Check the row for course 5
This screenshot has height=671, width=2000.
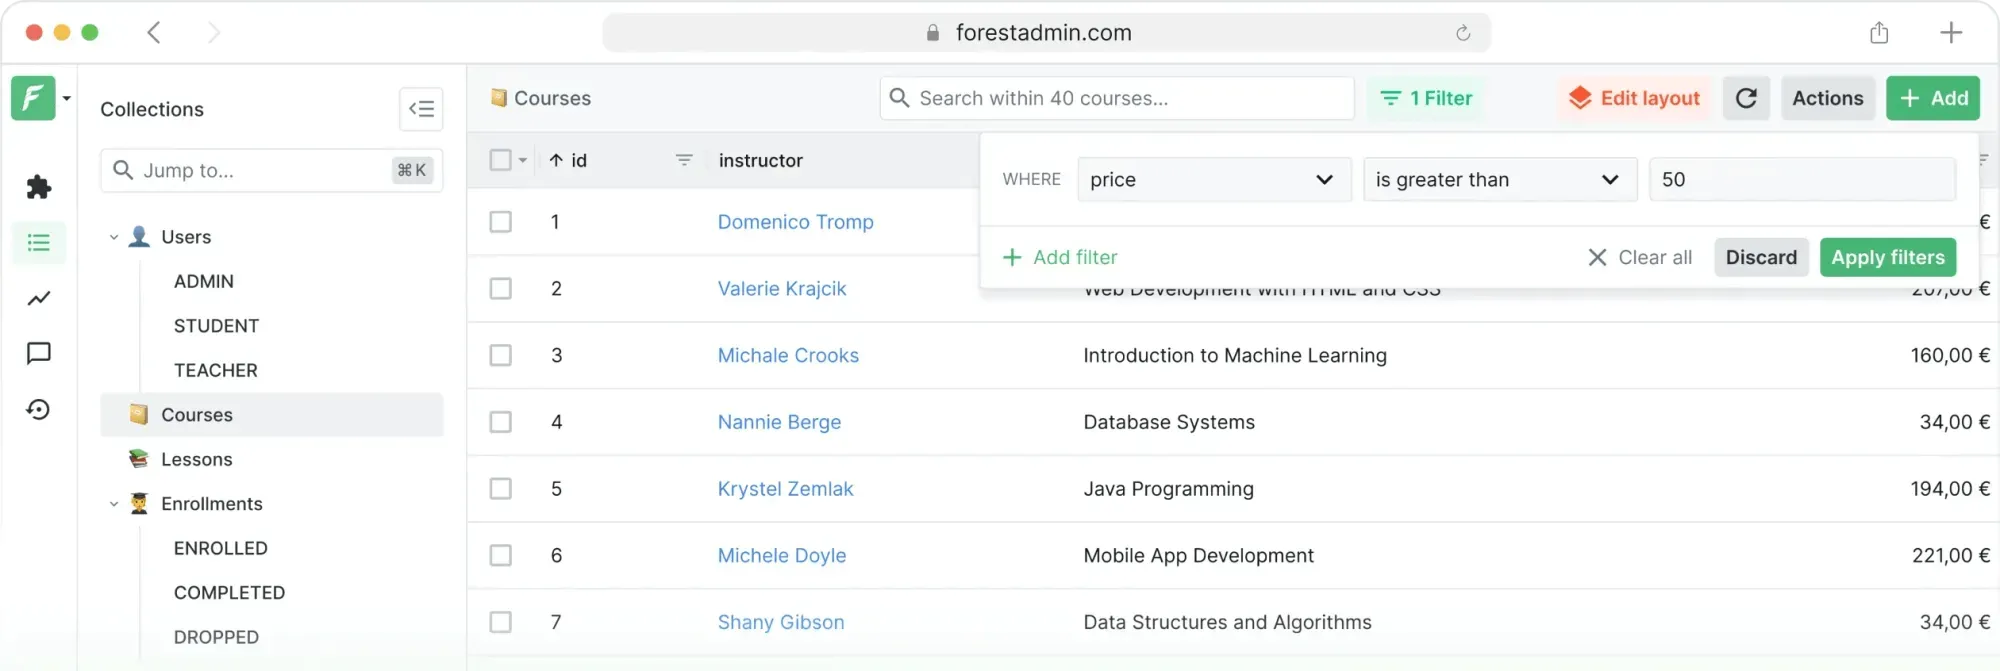pos(500,488)
